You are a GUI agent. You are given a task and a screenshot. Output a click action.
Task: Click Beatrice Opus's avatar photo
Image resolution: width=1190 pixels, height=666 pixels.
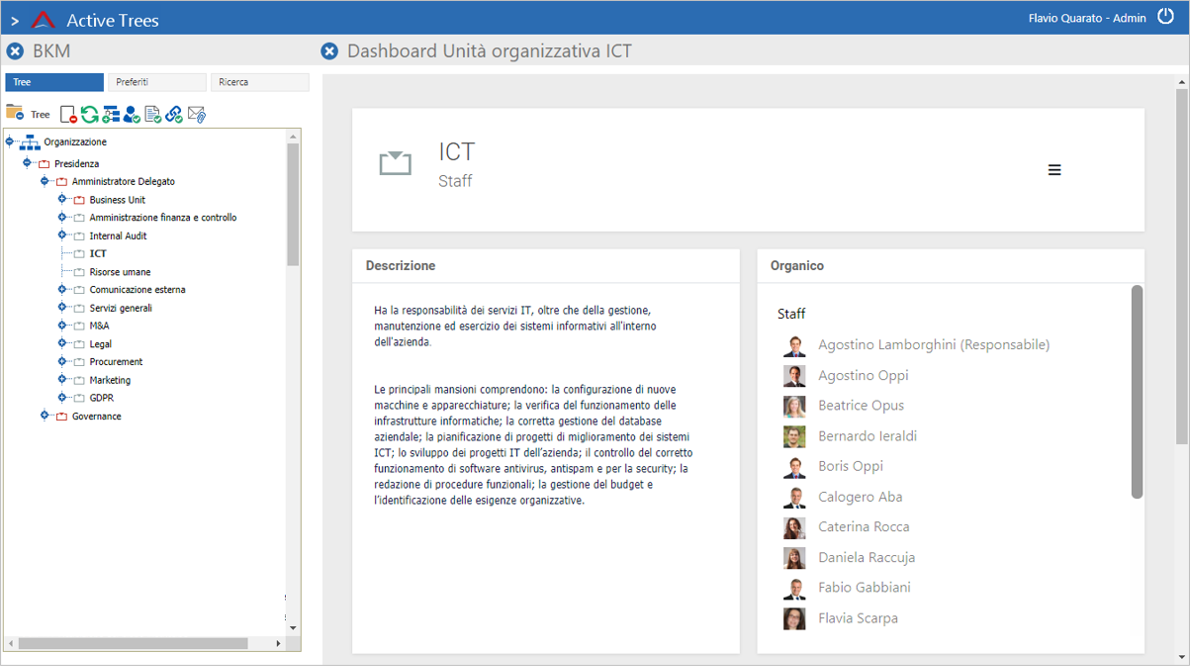795,407
